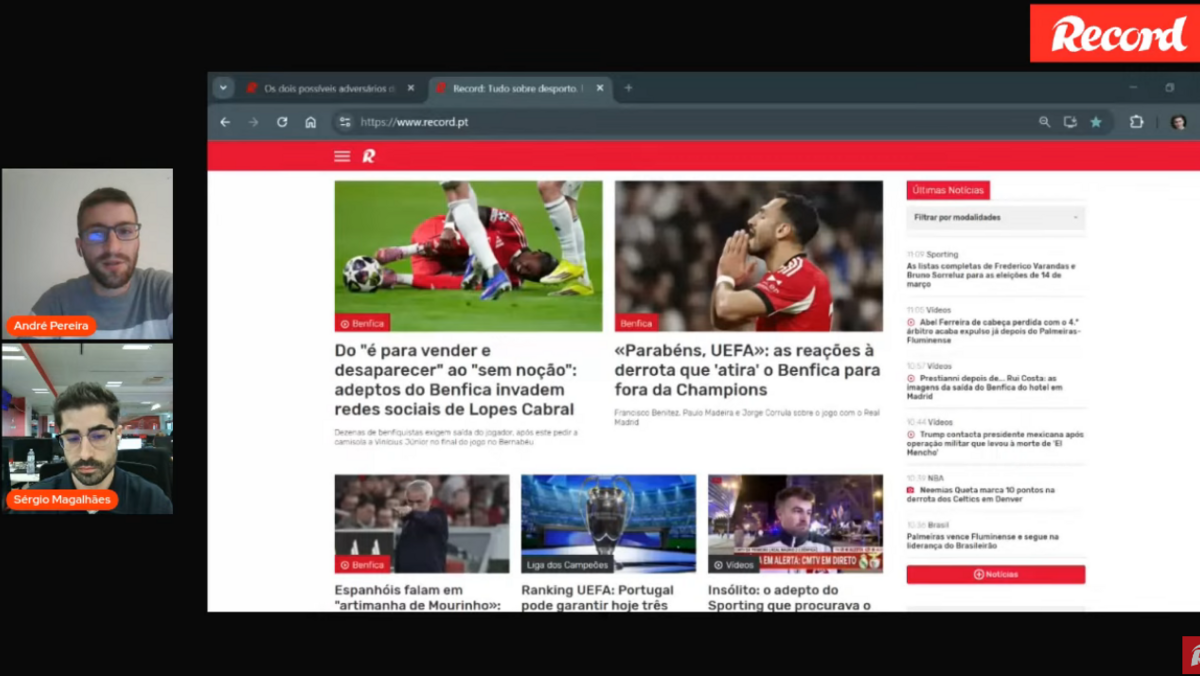Click the zoom magnifier icon in address bar
The width and height of the screenshot is (1200, 676).
pyautogui.click(x=1044, y=122)
